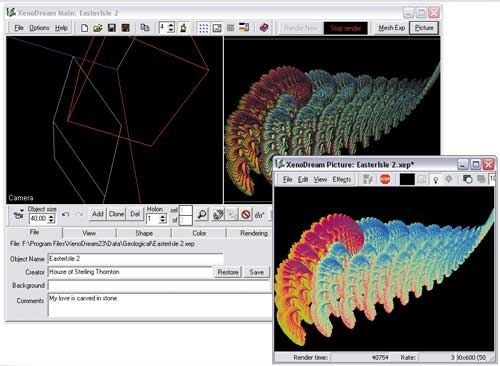Click the gray square icon beside black swatch
Image resolution: width=500 pixels, height=366 pixels.
point(422,179)
